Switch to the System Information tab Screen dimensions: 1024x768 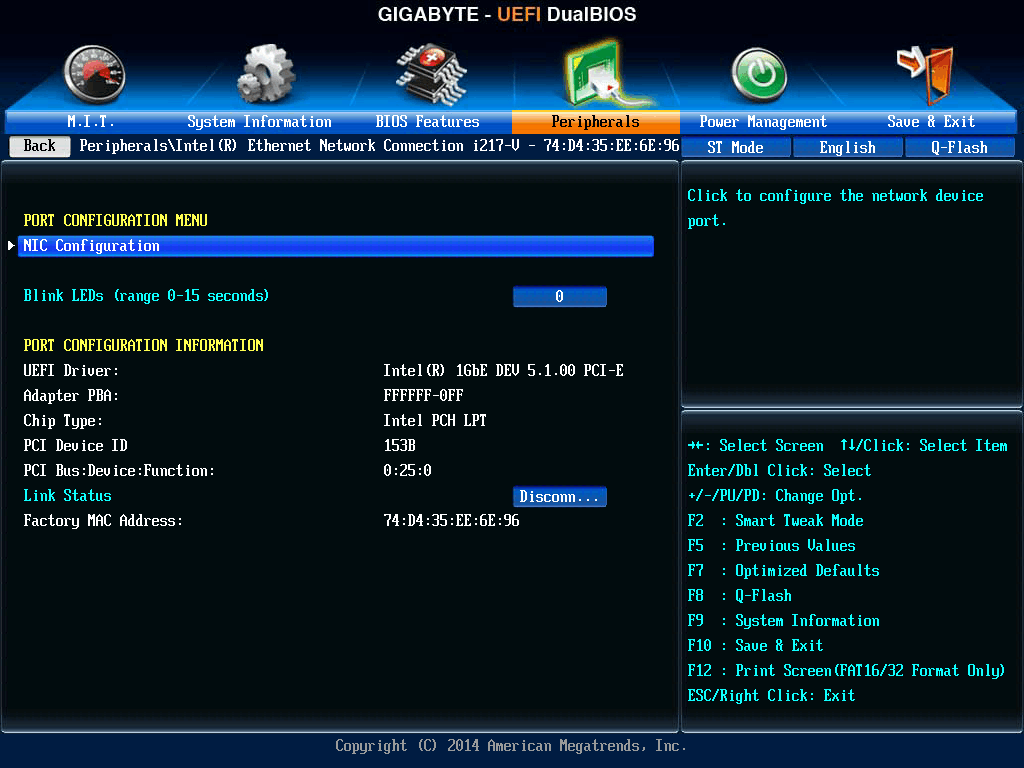(x=259, y=122)
